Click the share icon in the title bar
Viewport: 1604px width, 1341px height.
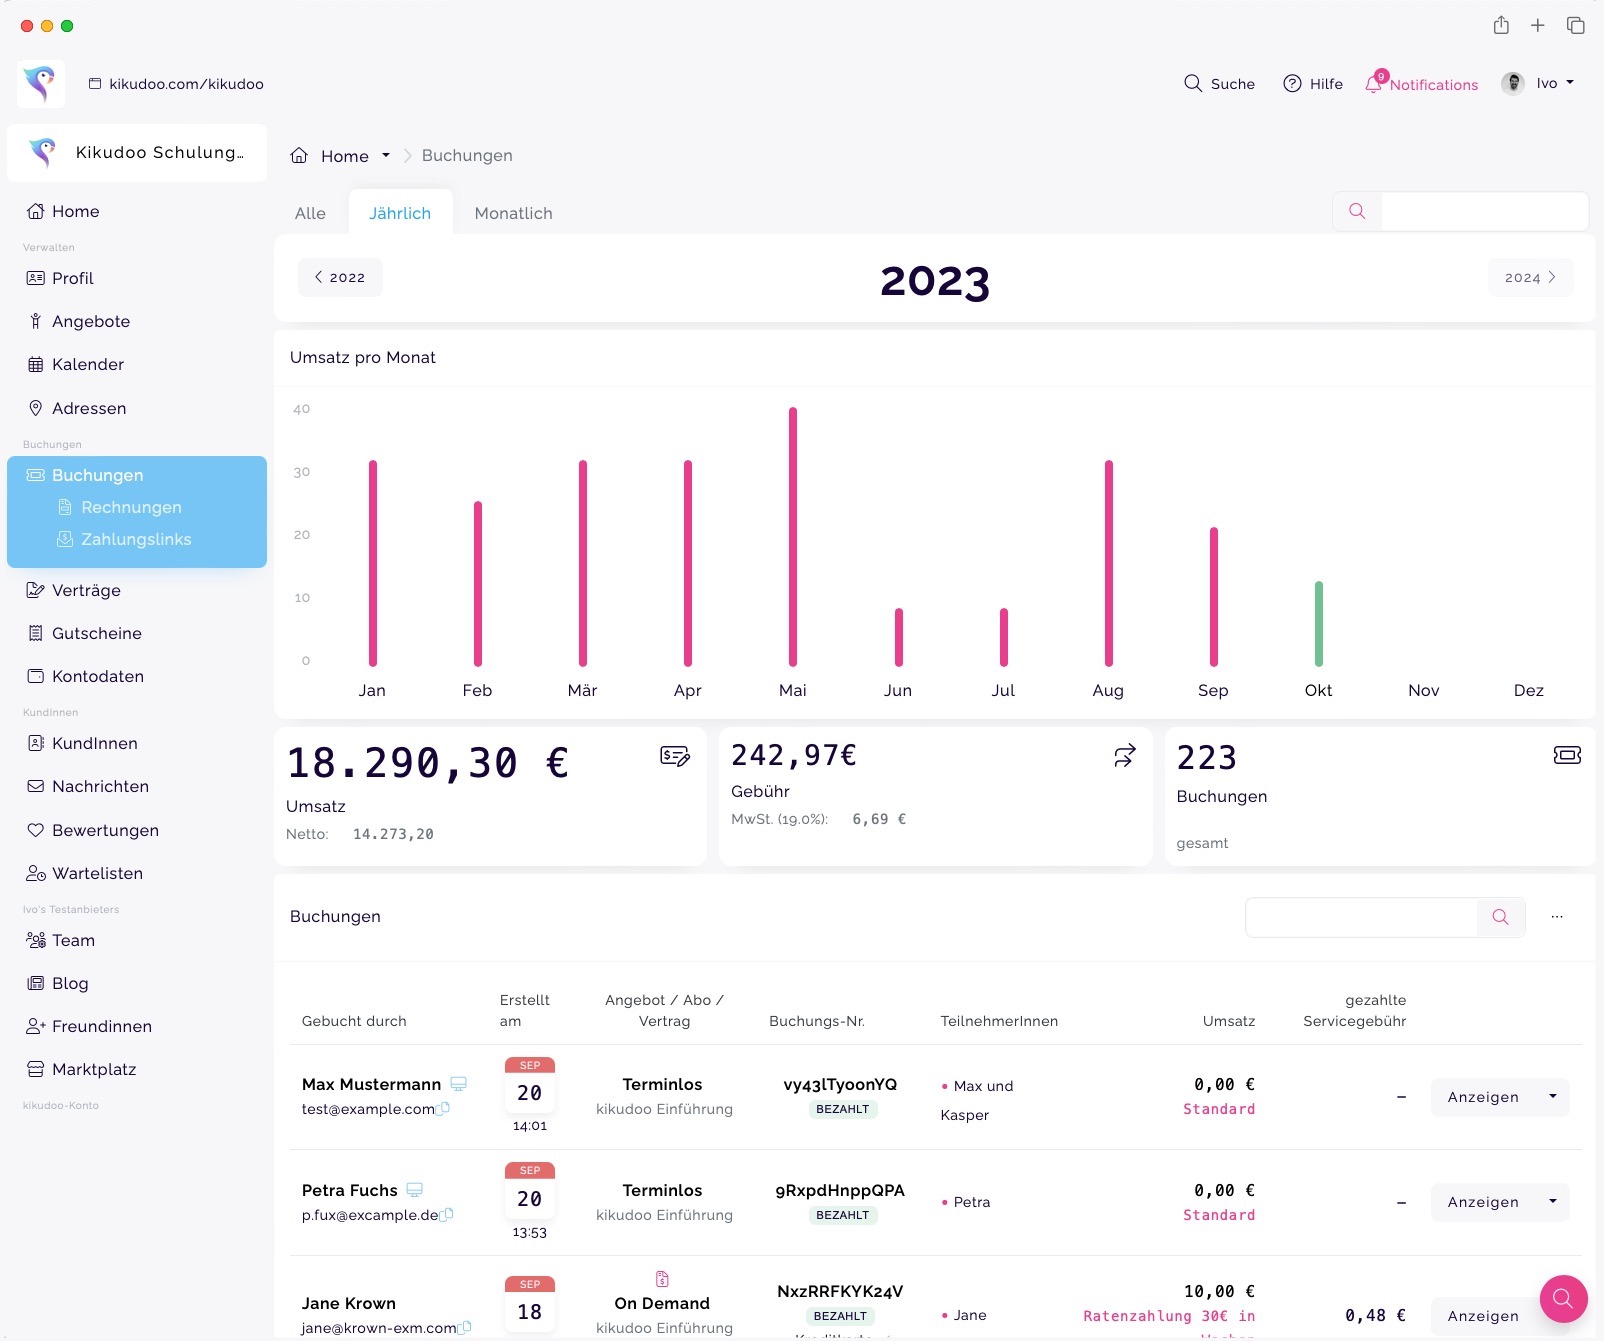click(1501, 26)
